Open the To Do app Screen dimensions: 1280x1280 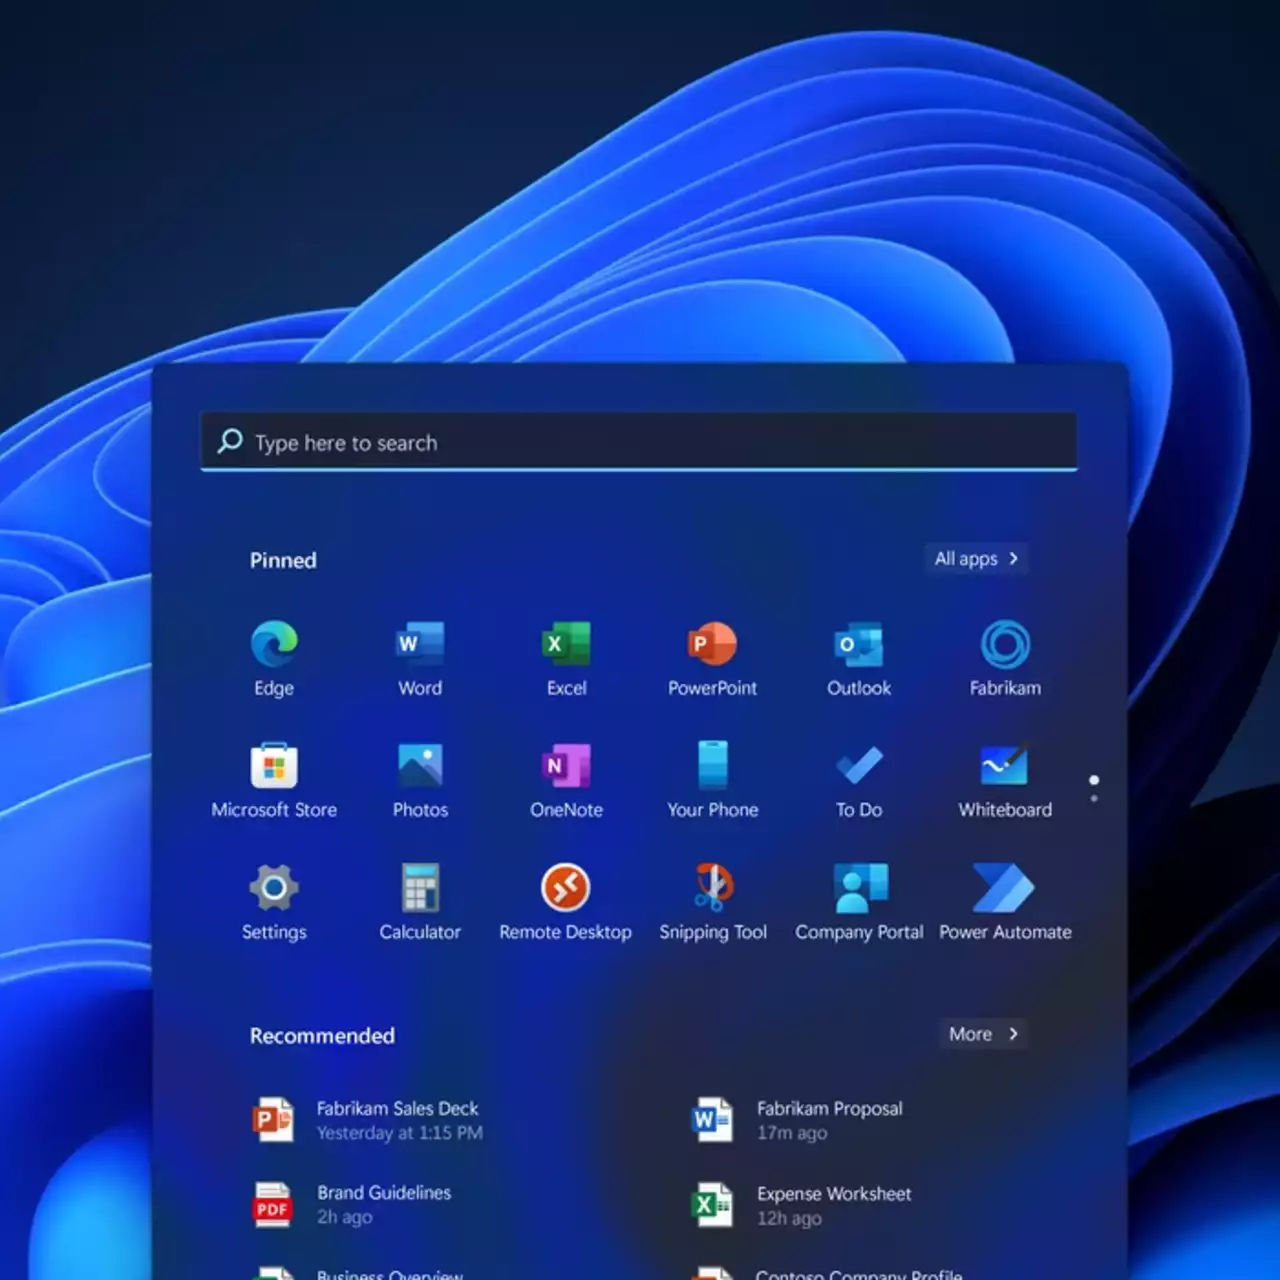(x=859, y=780)
